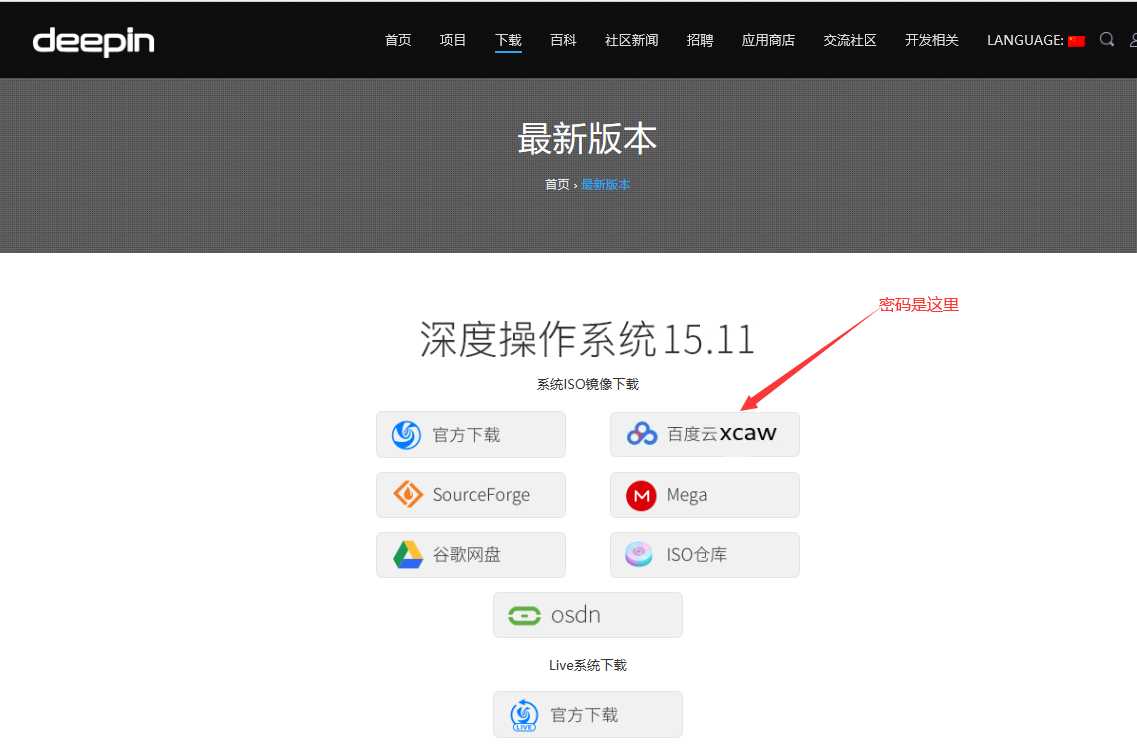Open the ISO仓库 download button
The height and width of the screenshot is (749, 1137).
tap(705, 555)
